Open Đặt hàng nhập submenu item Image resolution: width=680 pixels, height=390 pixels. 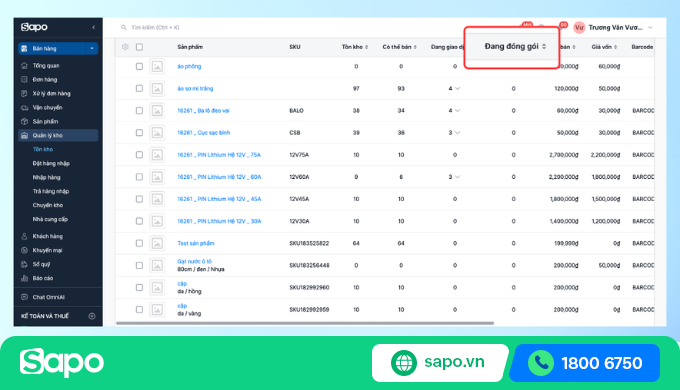click(x=51, y=164)
